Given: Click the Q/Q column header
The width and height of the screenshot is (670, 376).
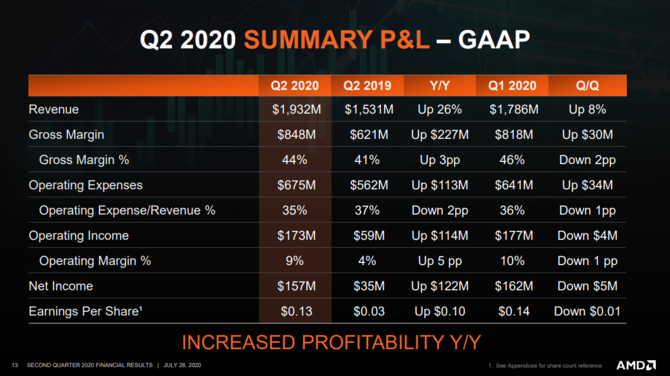Looking at the screenshot, I should click(x=587, y=86).
